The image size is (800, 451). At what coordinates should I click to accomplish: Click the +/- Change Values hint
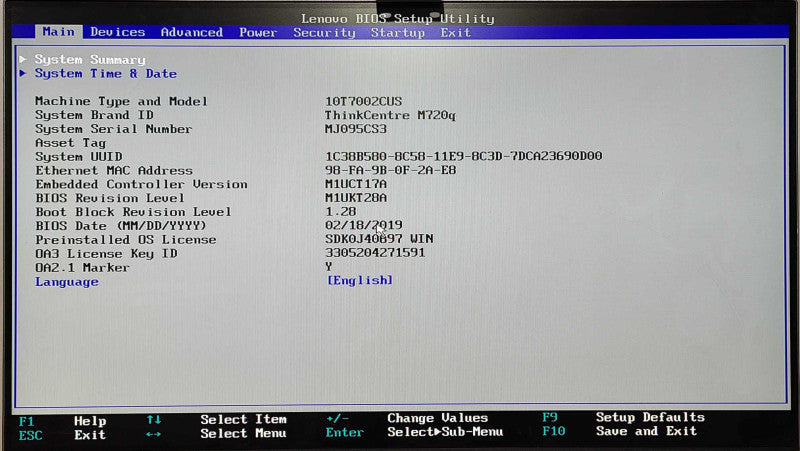tap(407, 418)
